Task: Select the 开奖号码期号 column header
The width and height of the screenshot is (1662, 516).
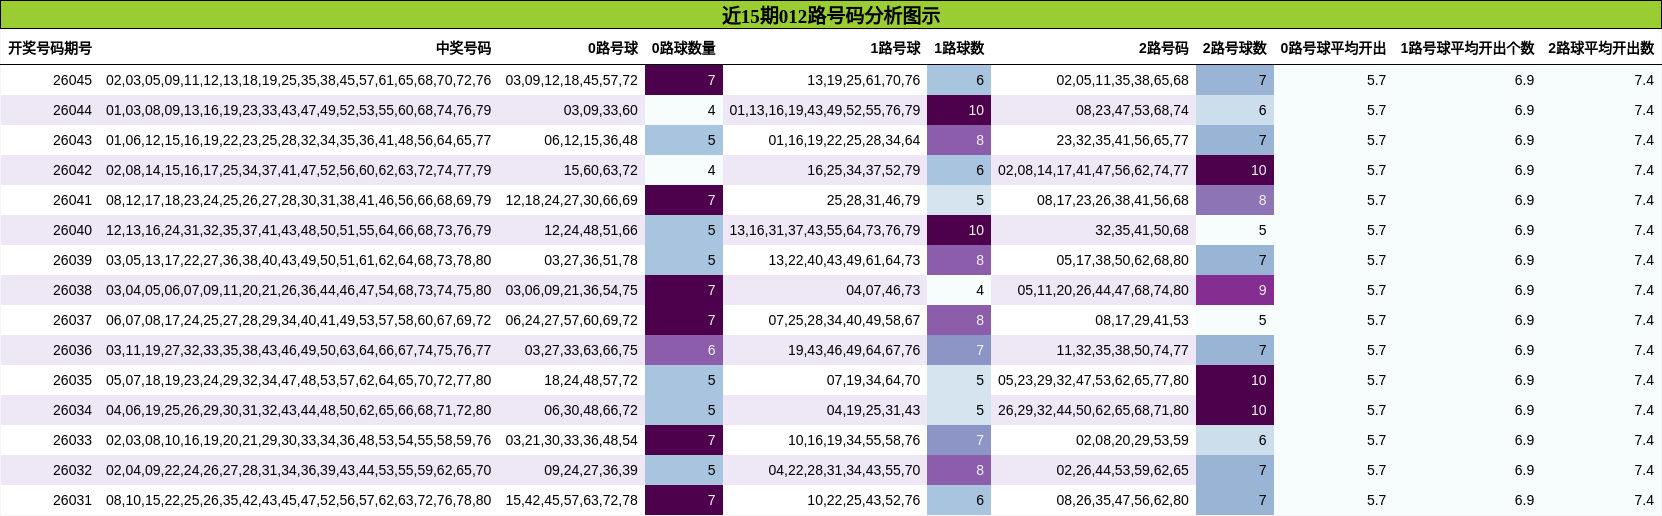Action: (50, 48)
